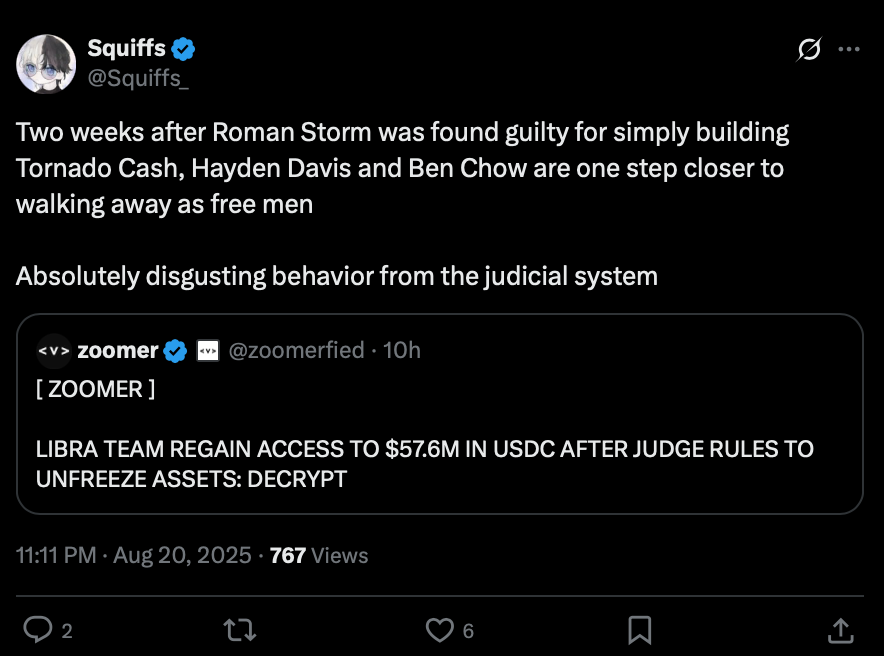Screen dimensions: 884x656
Task: Open the share post icon
Action: click(841, 629)
